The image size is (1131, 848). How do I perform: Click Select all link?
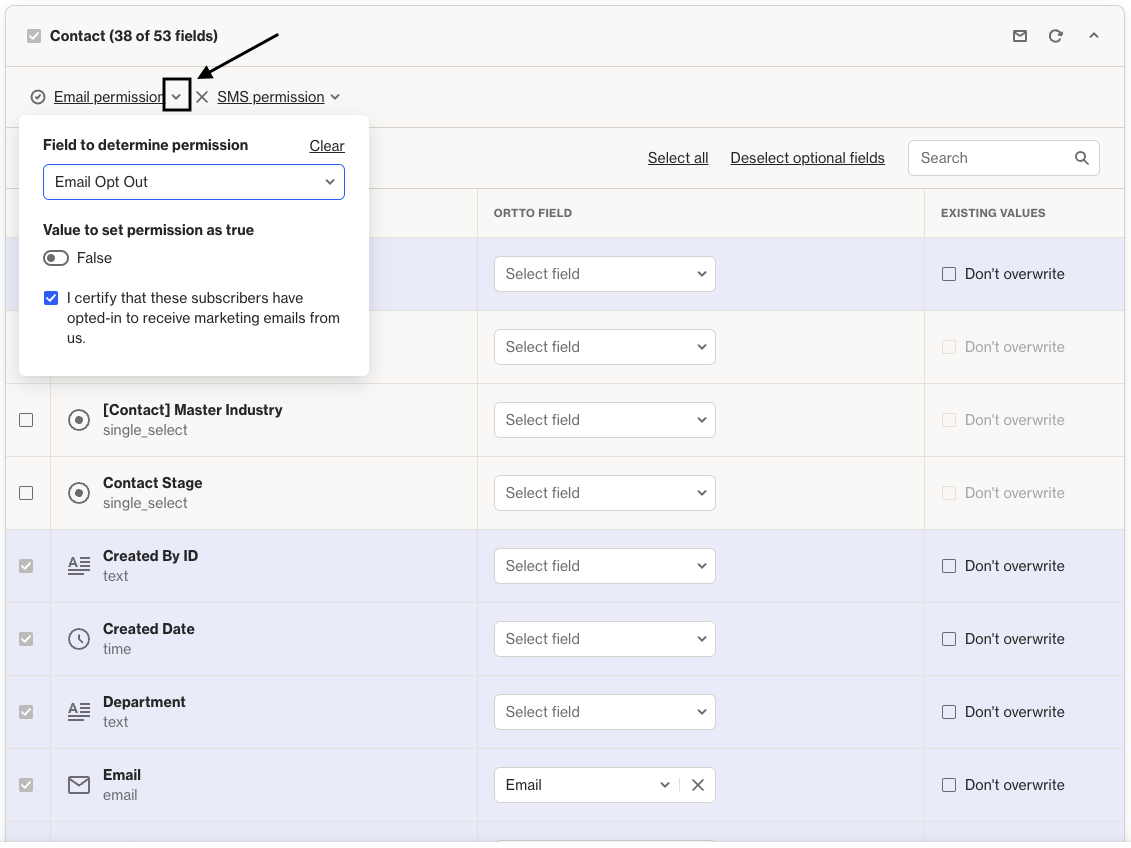pos(678,158)
